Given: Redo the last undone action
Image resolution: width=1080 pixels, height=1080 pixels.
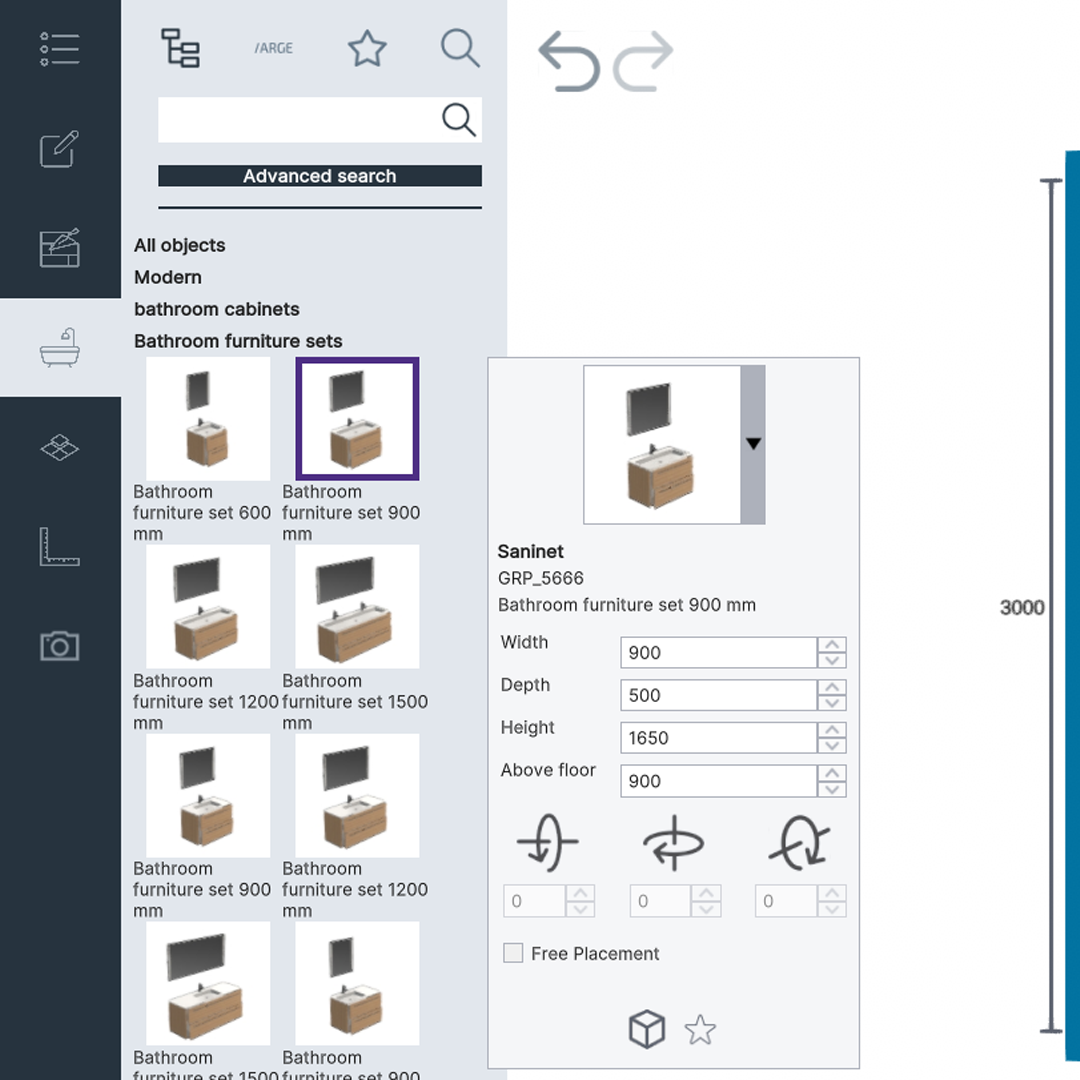Looking at the screenshot, I should click(x=641, y=59).
